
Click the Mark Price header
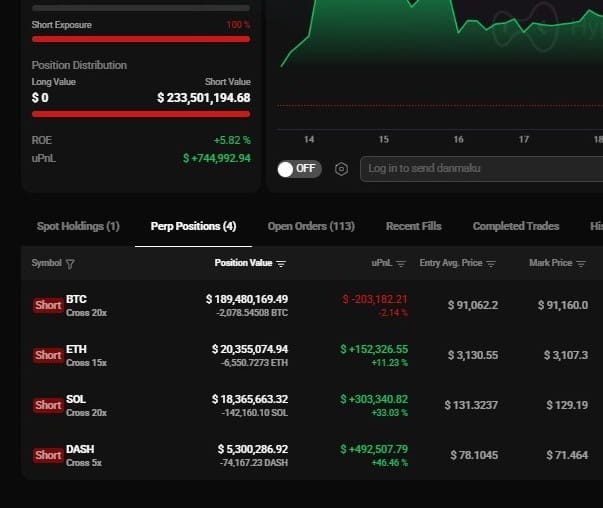[x=551, y=263]
